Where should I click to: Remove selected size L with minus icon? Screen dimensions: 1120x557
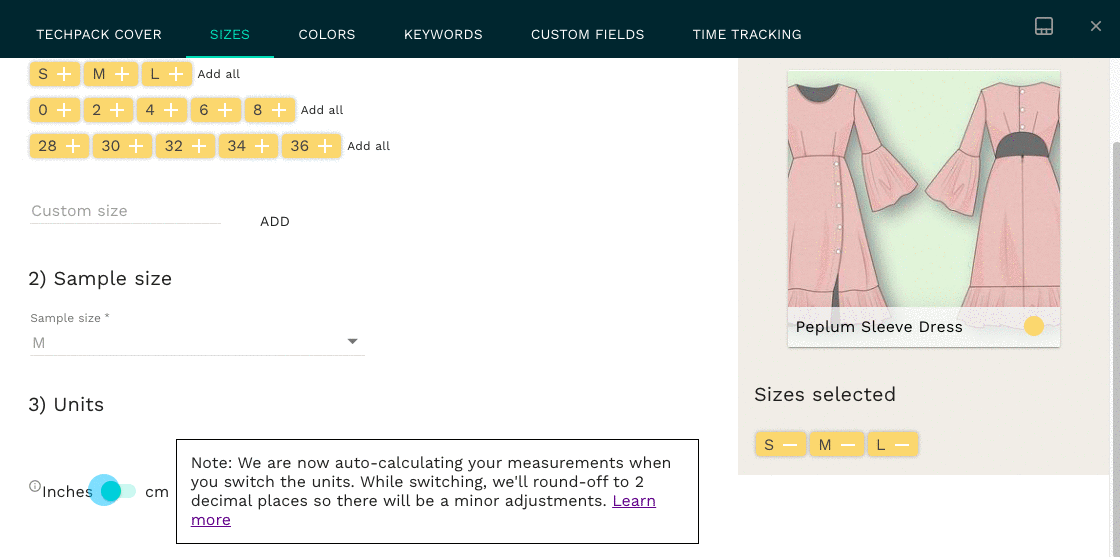tap(901, 445)
